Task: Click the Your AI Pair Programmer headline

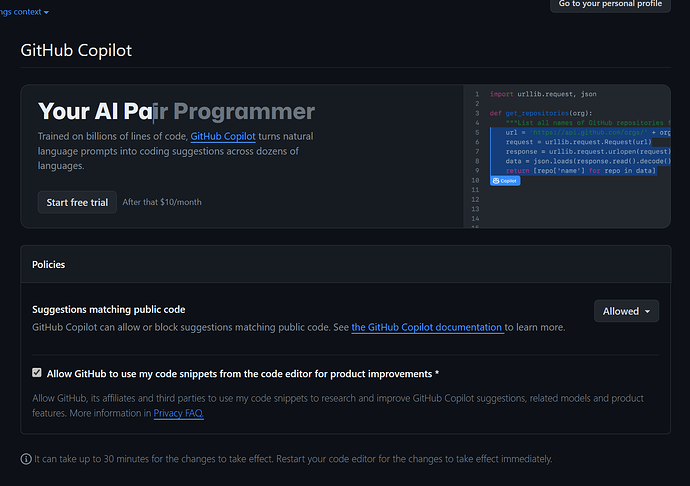Action: [x=176, y=111]
